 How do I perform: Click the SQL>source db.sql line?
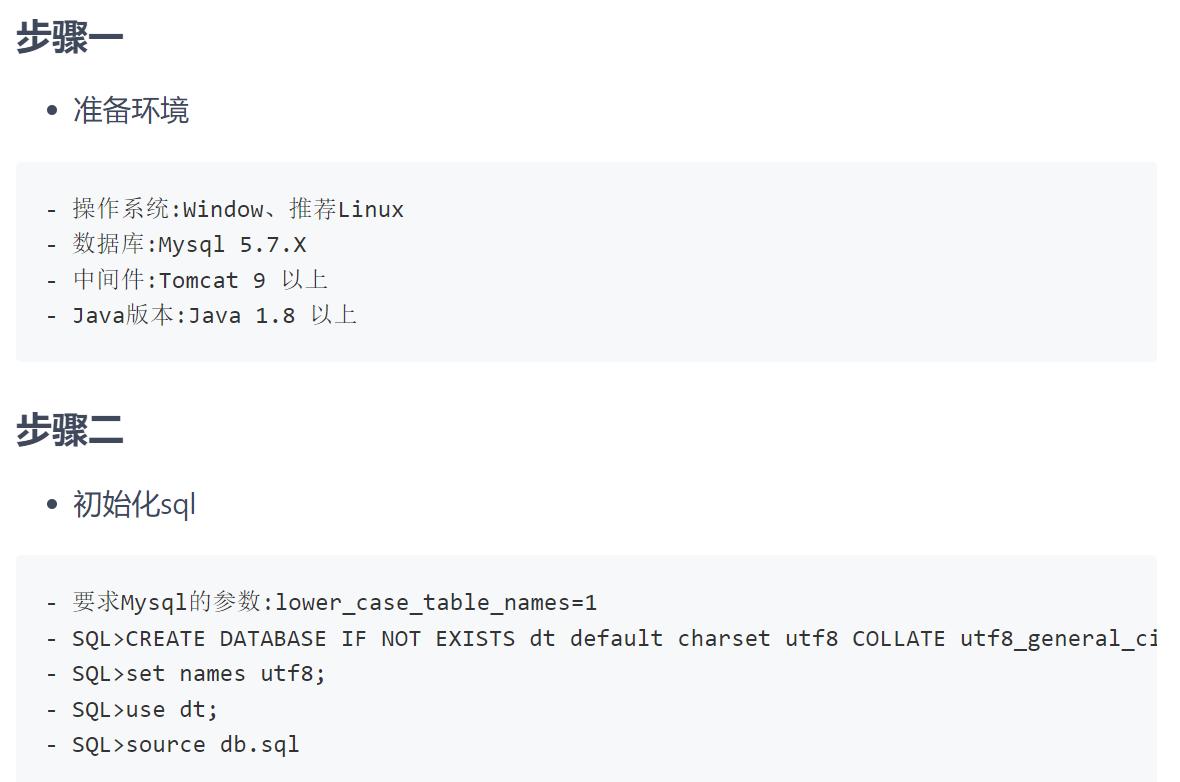[x=185, y=745]
